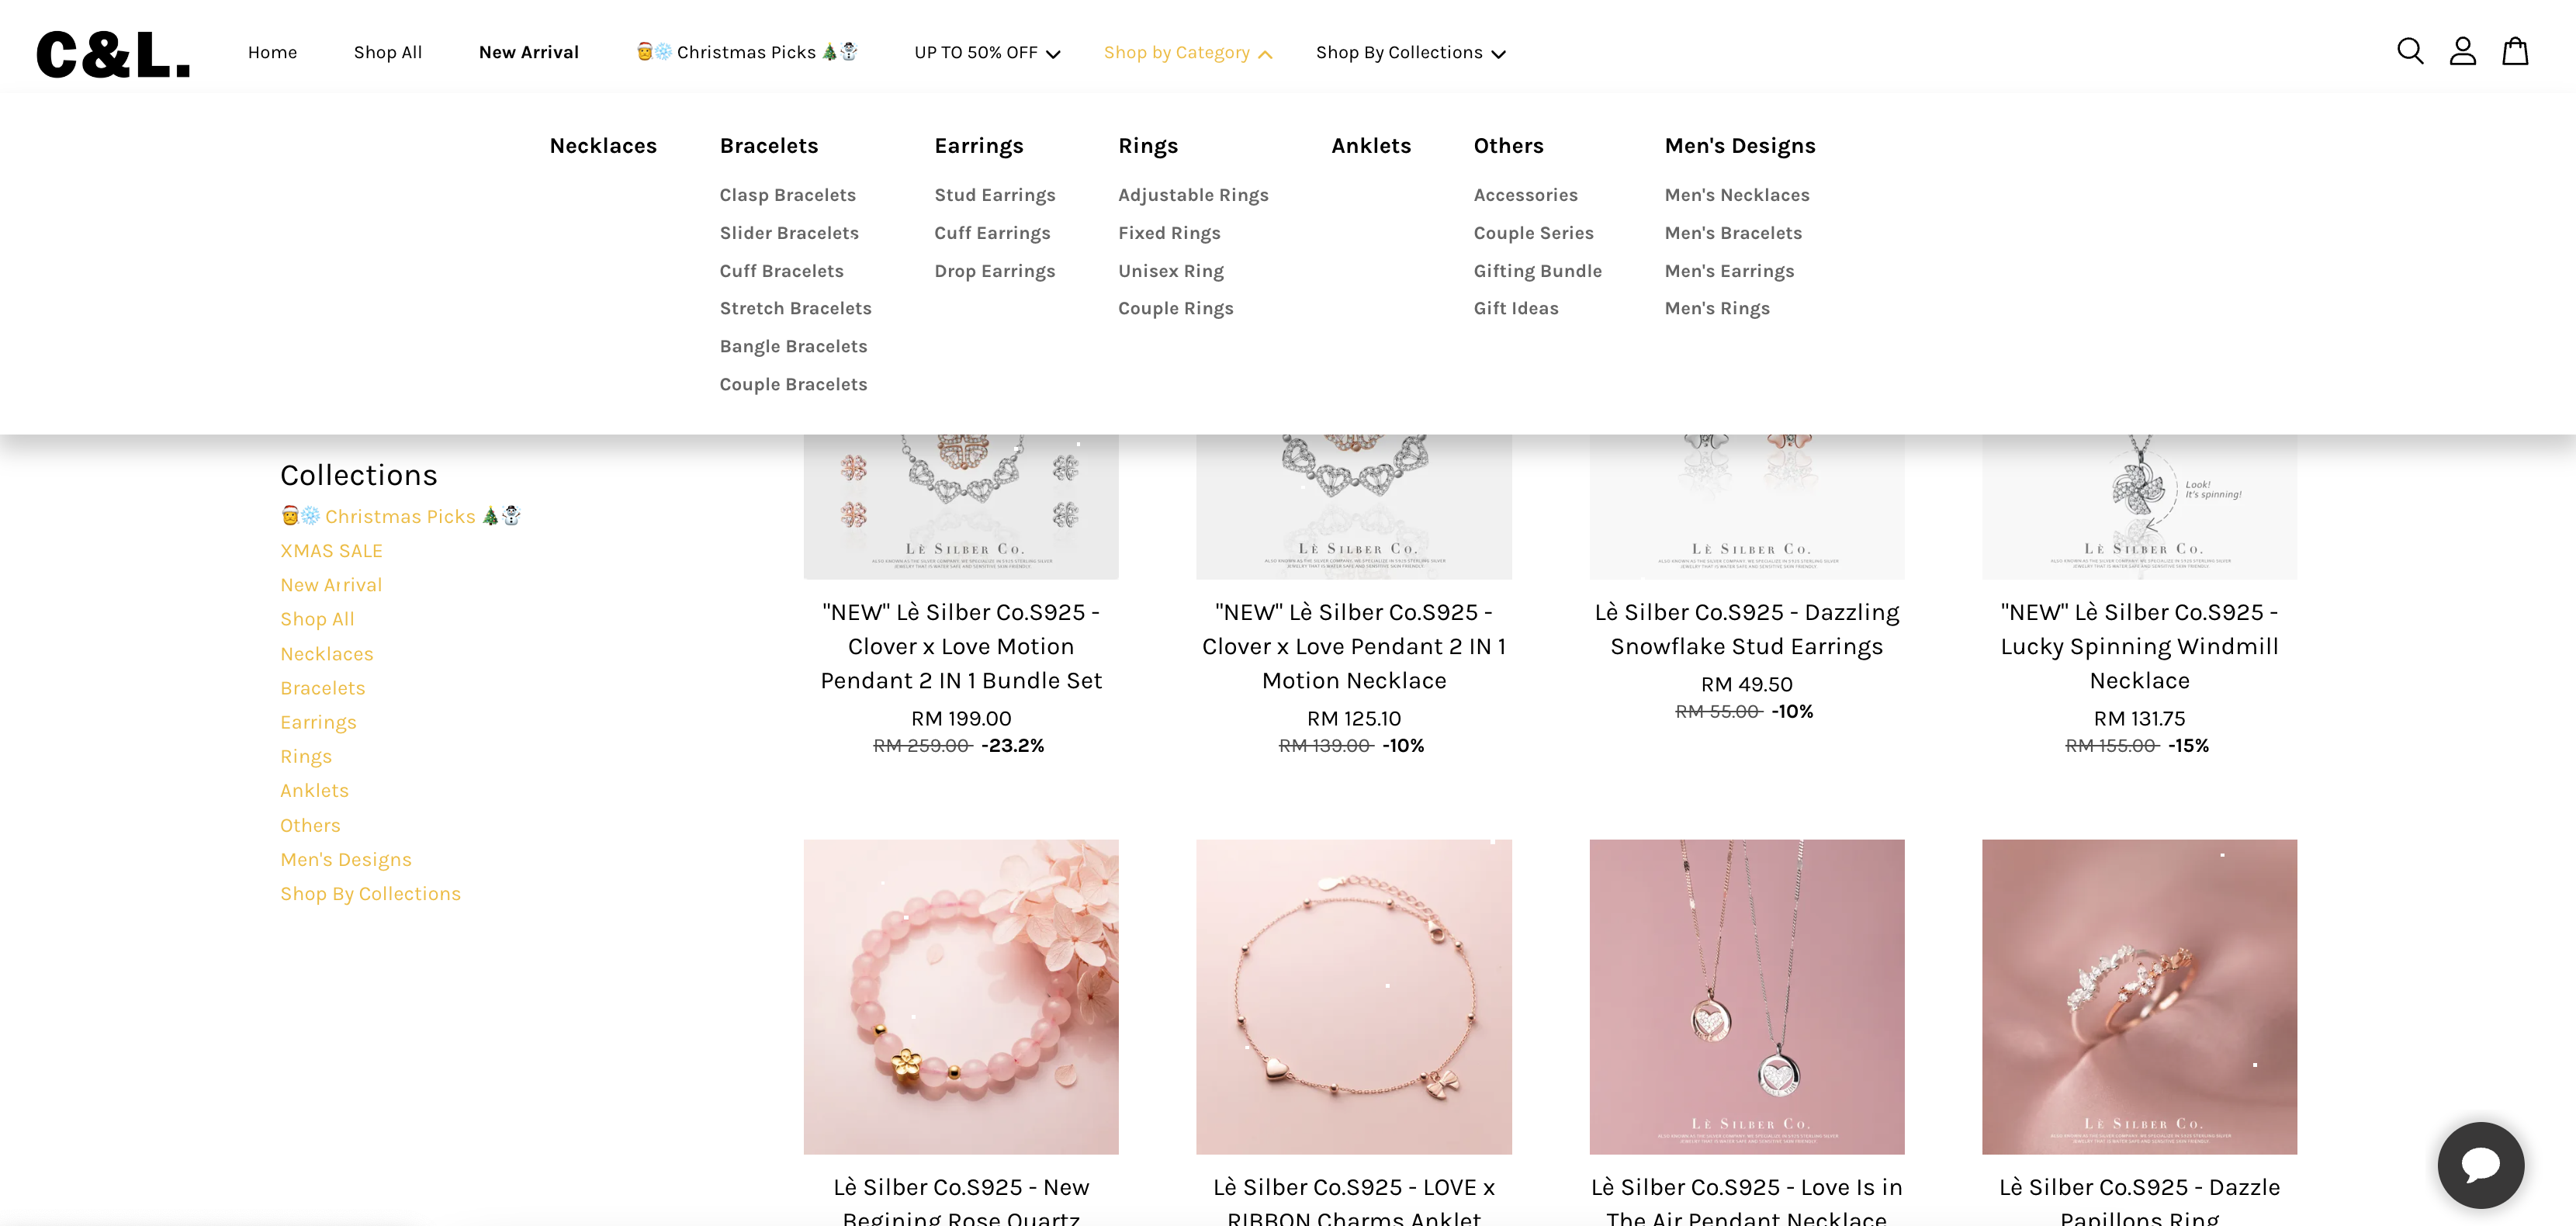The image size is (2576, 1226).
Task: Open the user account icon
Action: 2462,51
